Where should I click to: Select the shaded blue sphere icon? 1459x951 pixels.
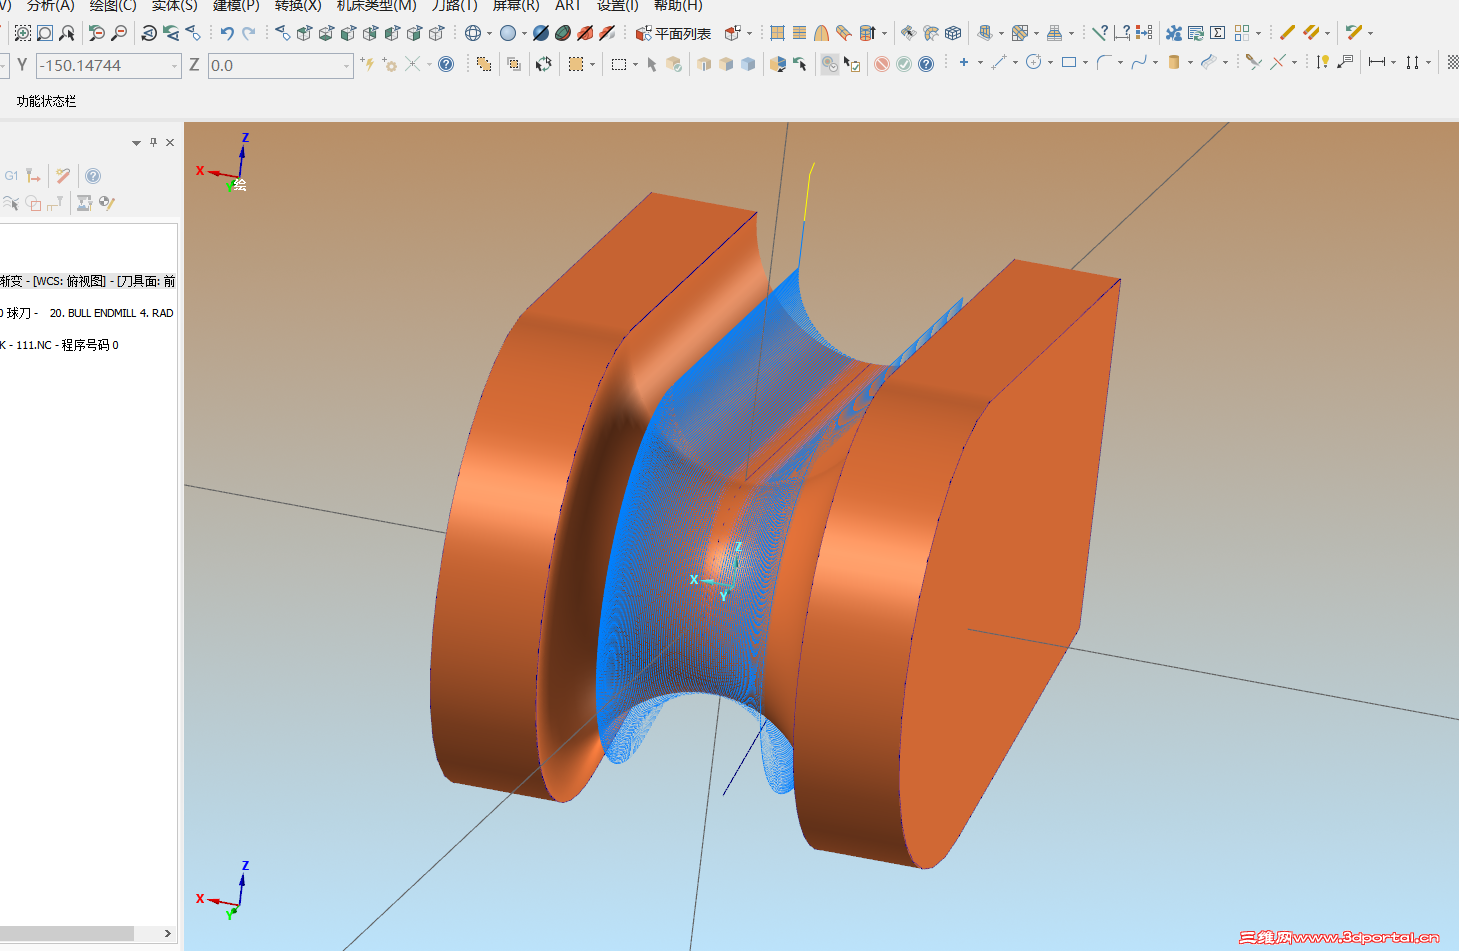[x=508, y=33]
